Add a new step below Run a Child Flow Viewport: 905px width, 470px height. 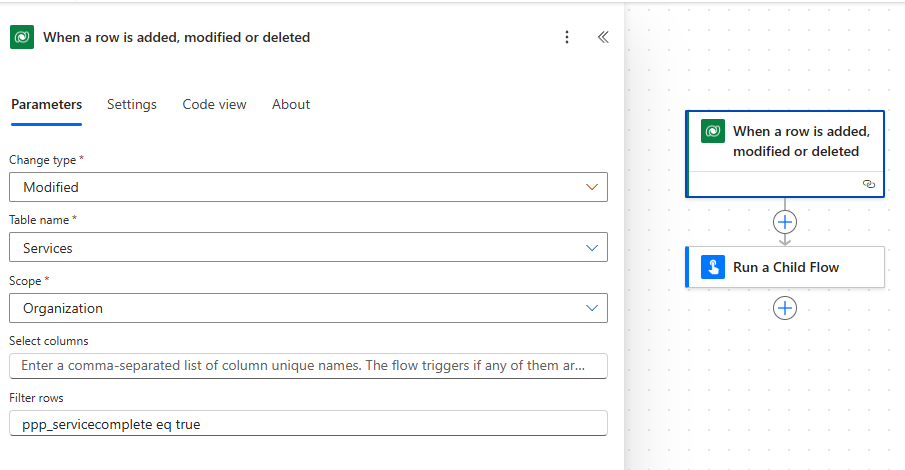coord(785,308)
